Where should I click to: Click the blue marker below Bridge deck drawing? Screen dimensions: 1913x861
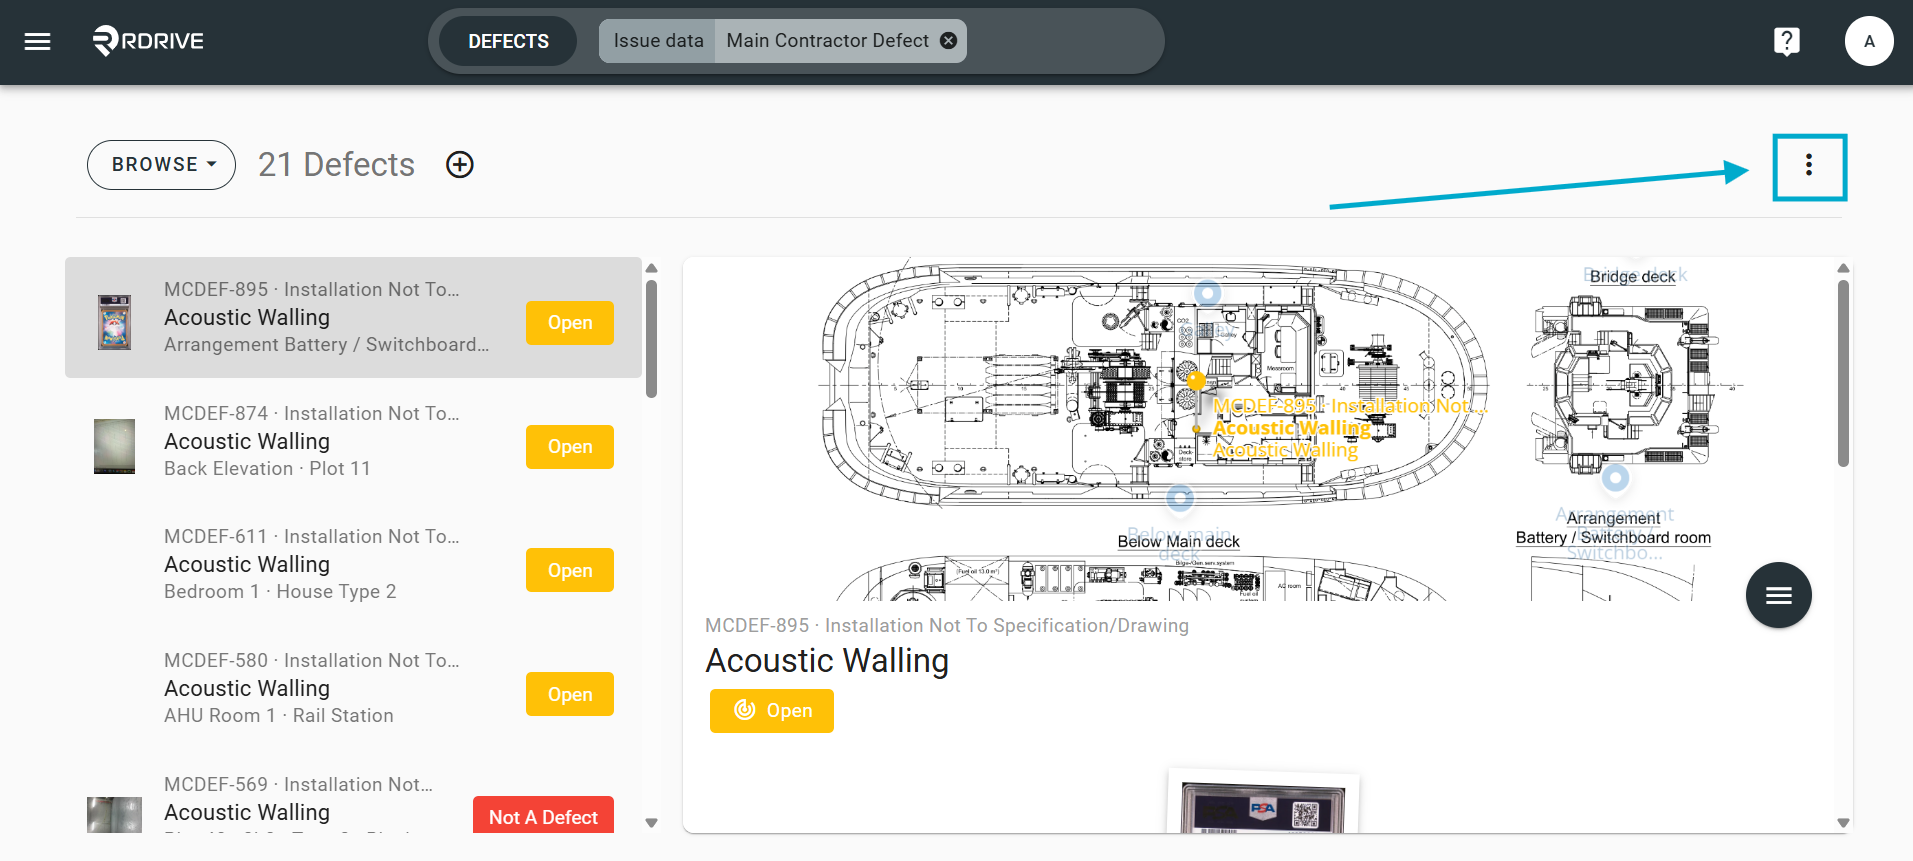click(x=1615, y=478)
